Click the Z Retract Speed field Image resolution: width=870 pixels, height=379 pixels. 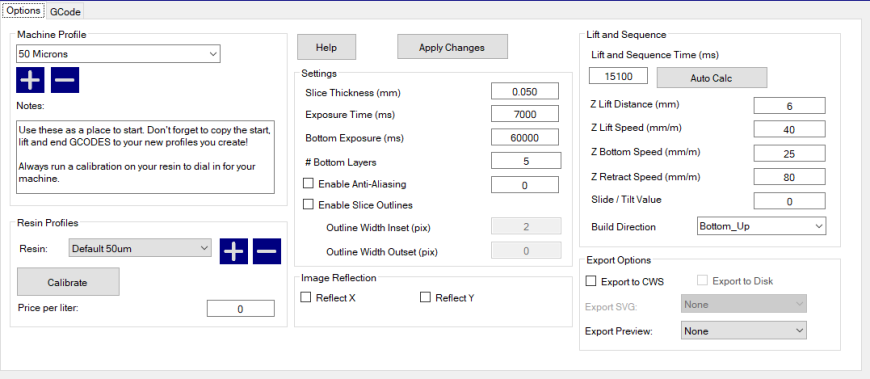790,177
